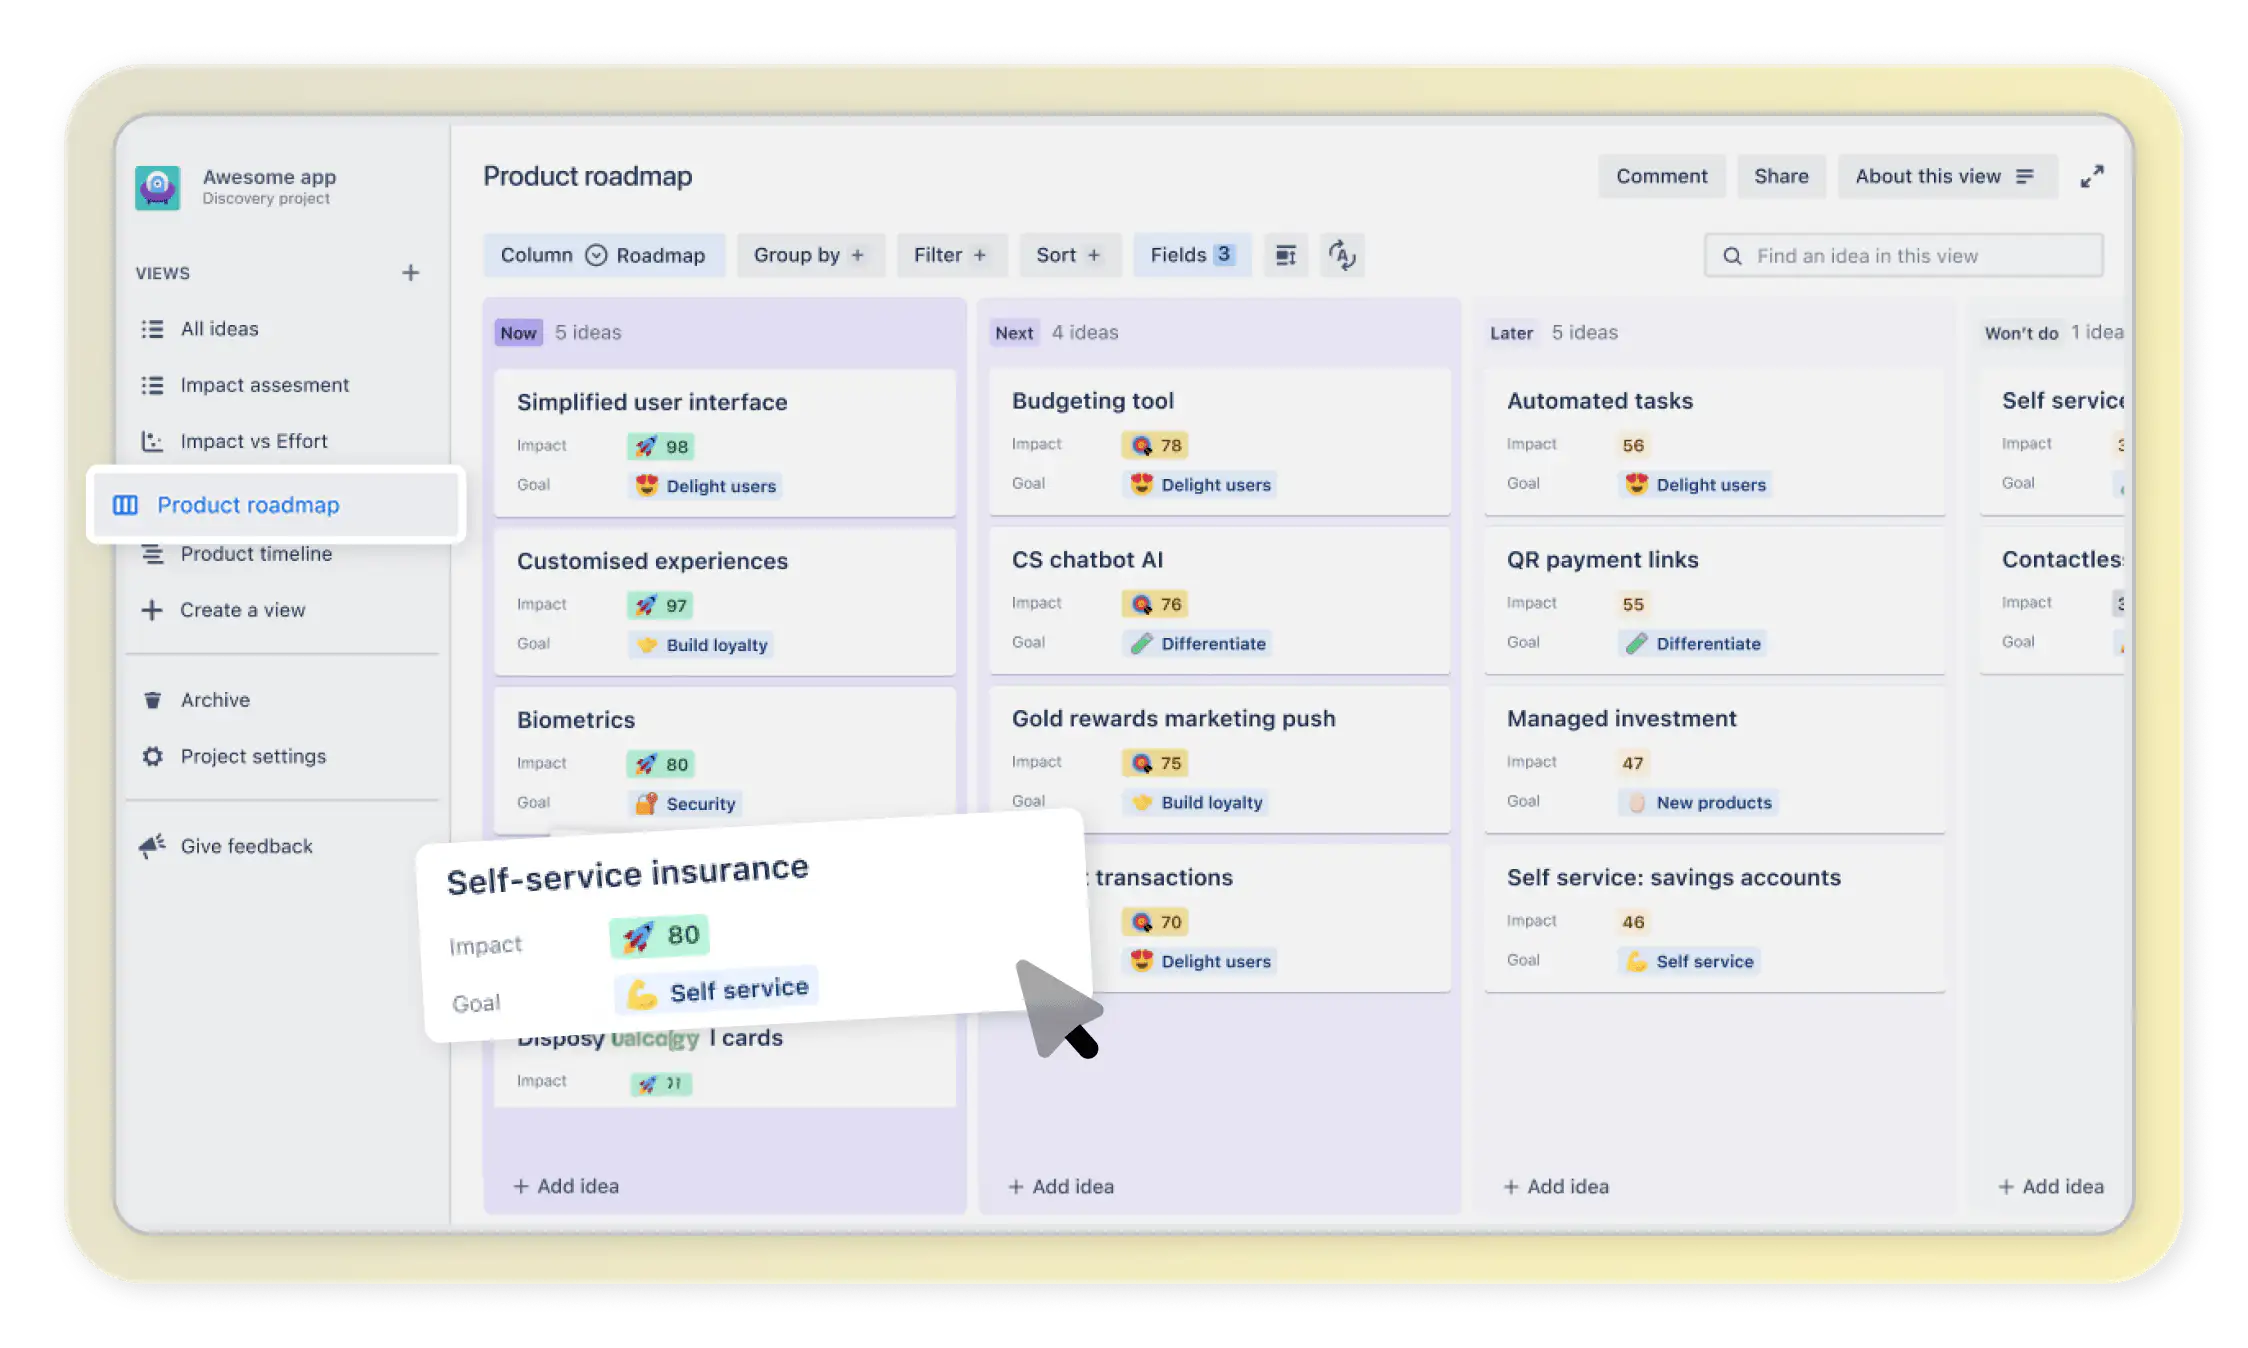Image resolution: width=2248 pixels, height=1348 pixels.
Task: Click Delight users goal on Automated tasks
Action: coord(1695,485)
